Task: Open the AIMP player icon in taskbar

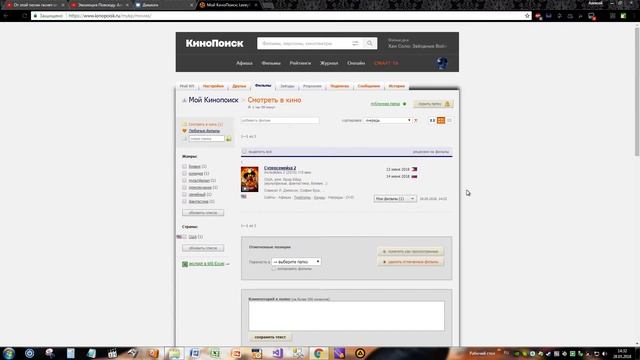Action: (x=360, y=353)
